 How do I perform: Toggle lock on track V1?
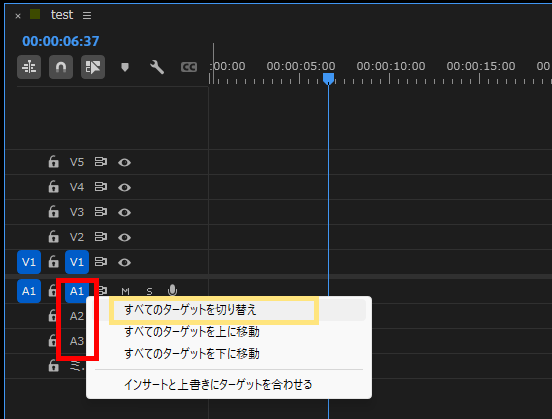point(54,262)
